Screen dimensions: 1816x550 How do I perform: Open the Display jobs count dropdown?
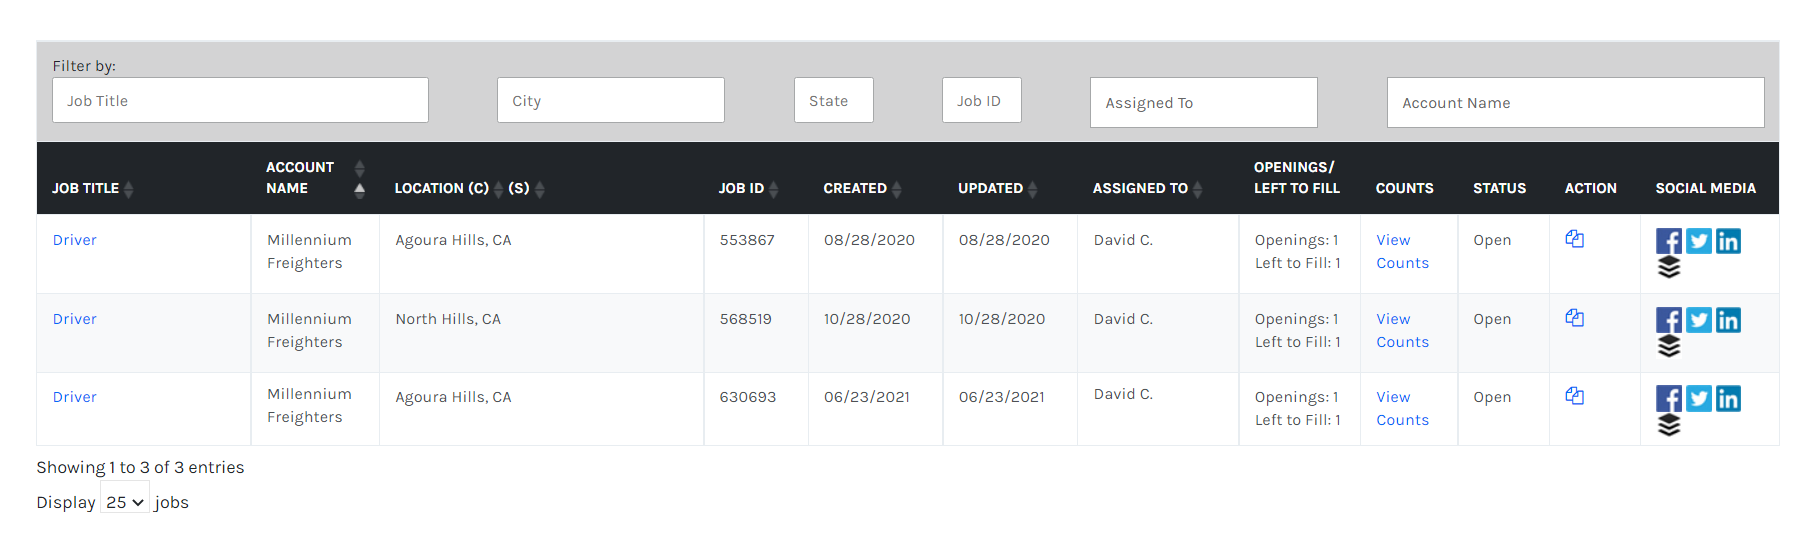(125, 502)
